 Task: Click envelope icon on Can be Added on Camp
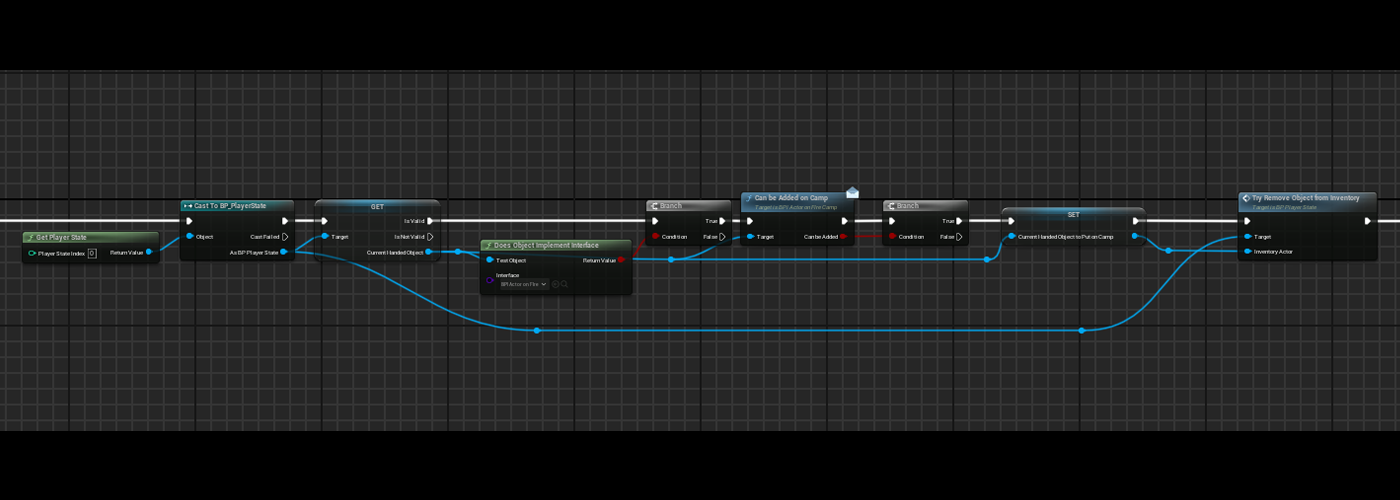click(852, 192)
